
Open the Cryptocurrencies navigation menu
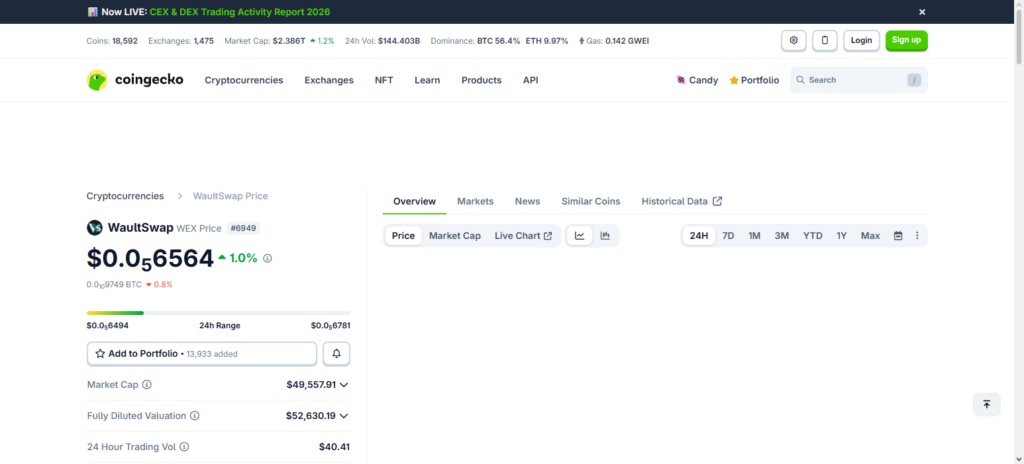pos(243,80)
